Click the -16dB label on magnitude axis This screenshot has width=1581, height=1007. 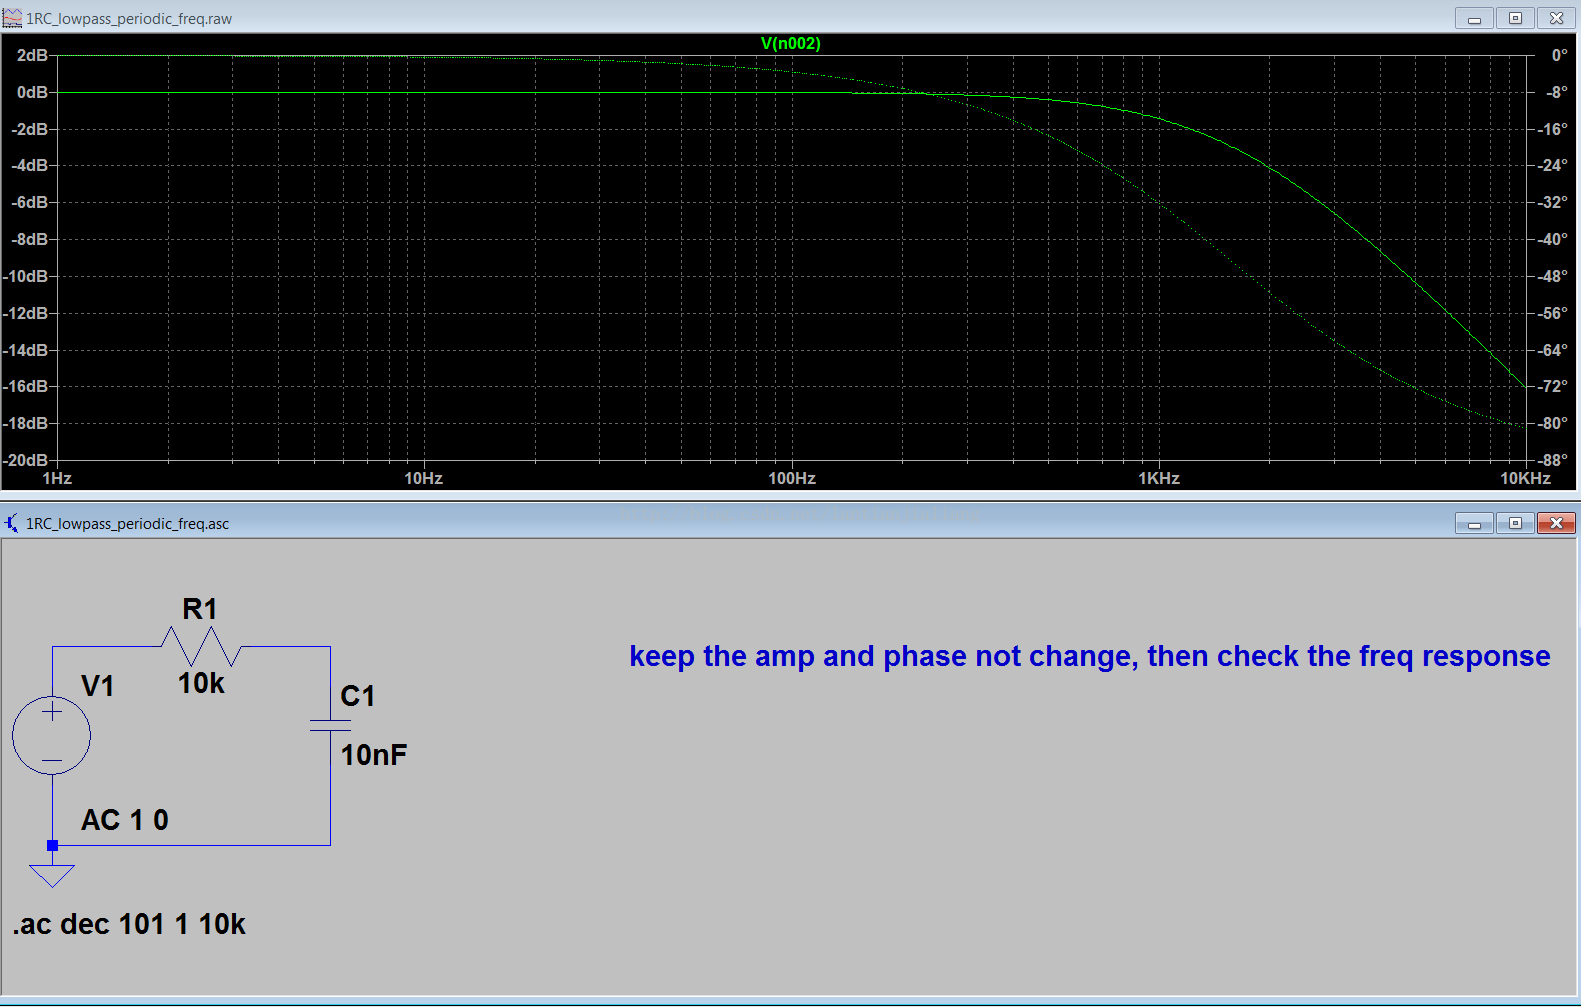(27, 386)
